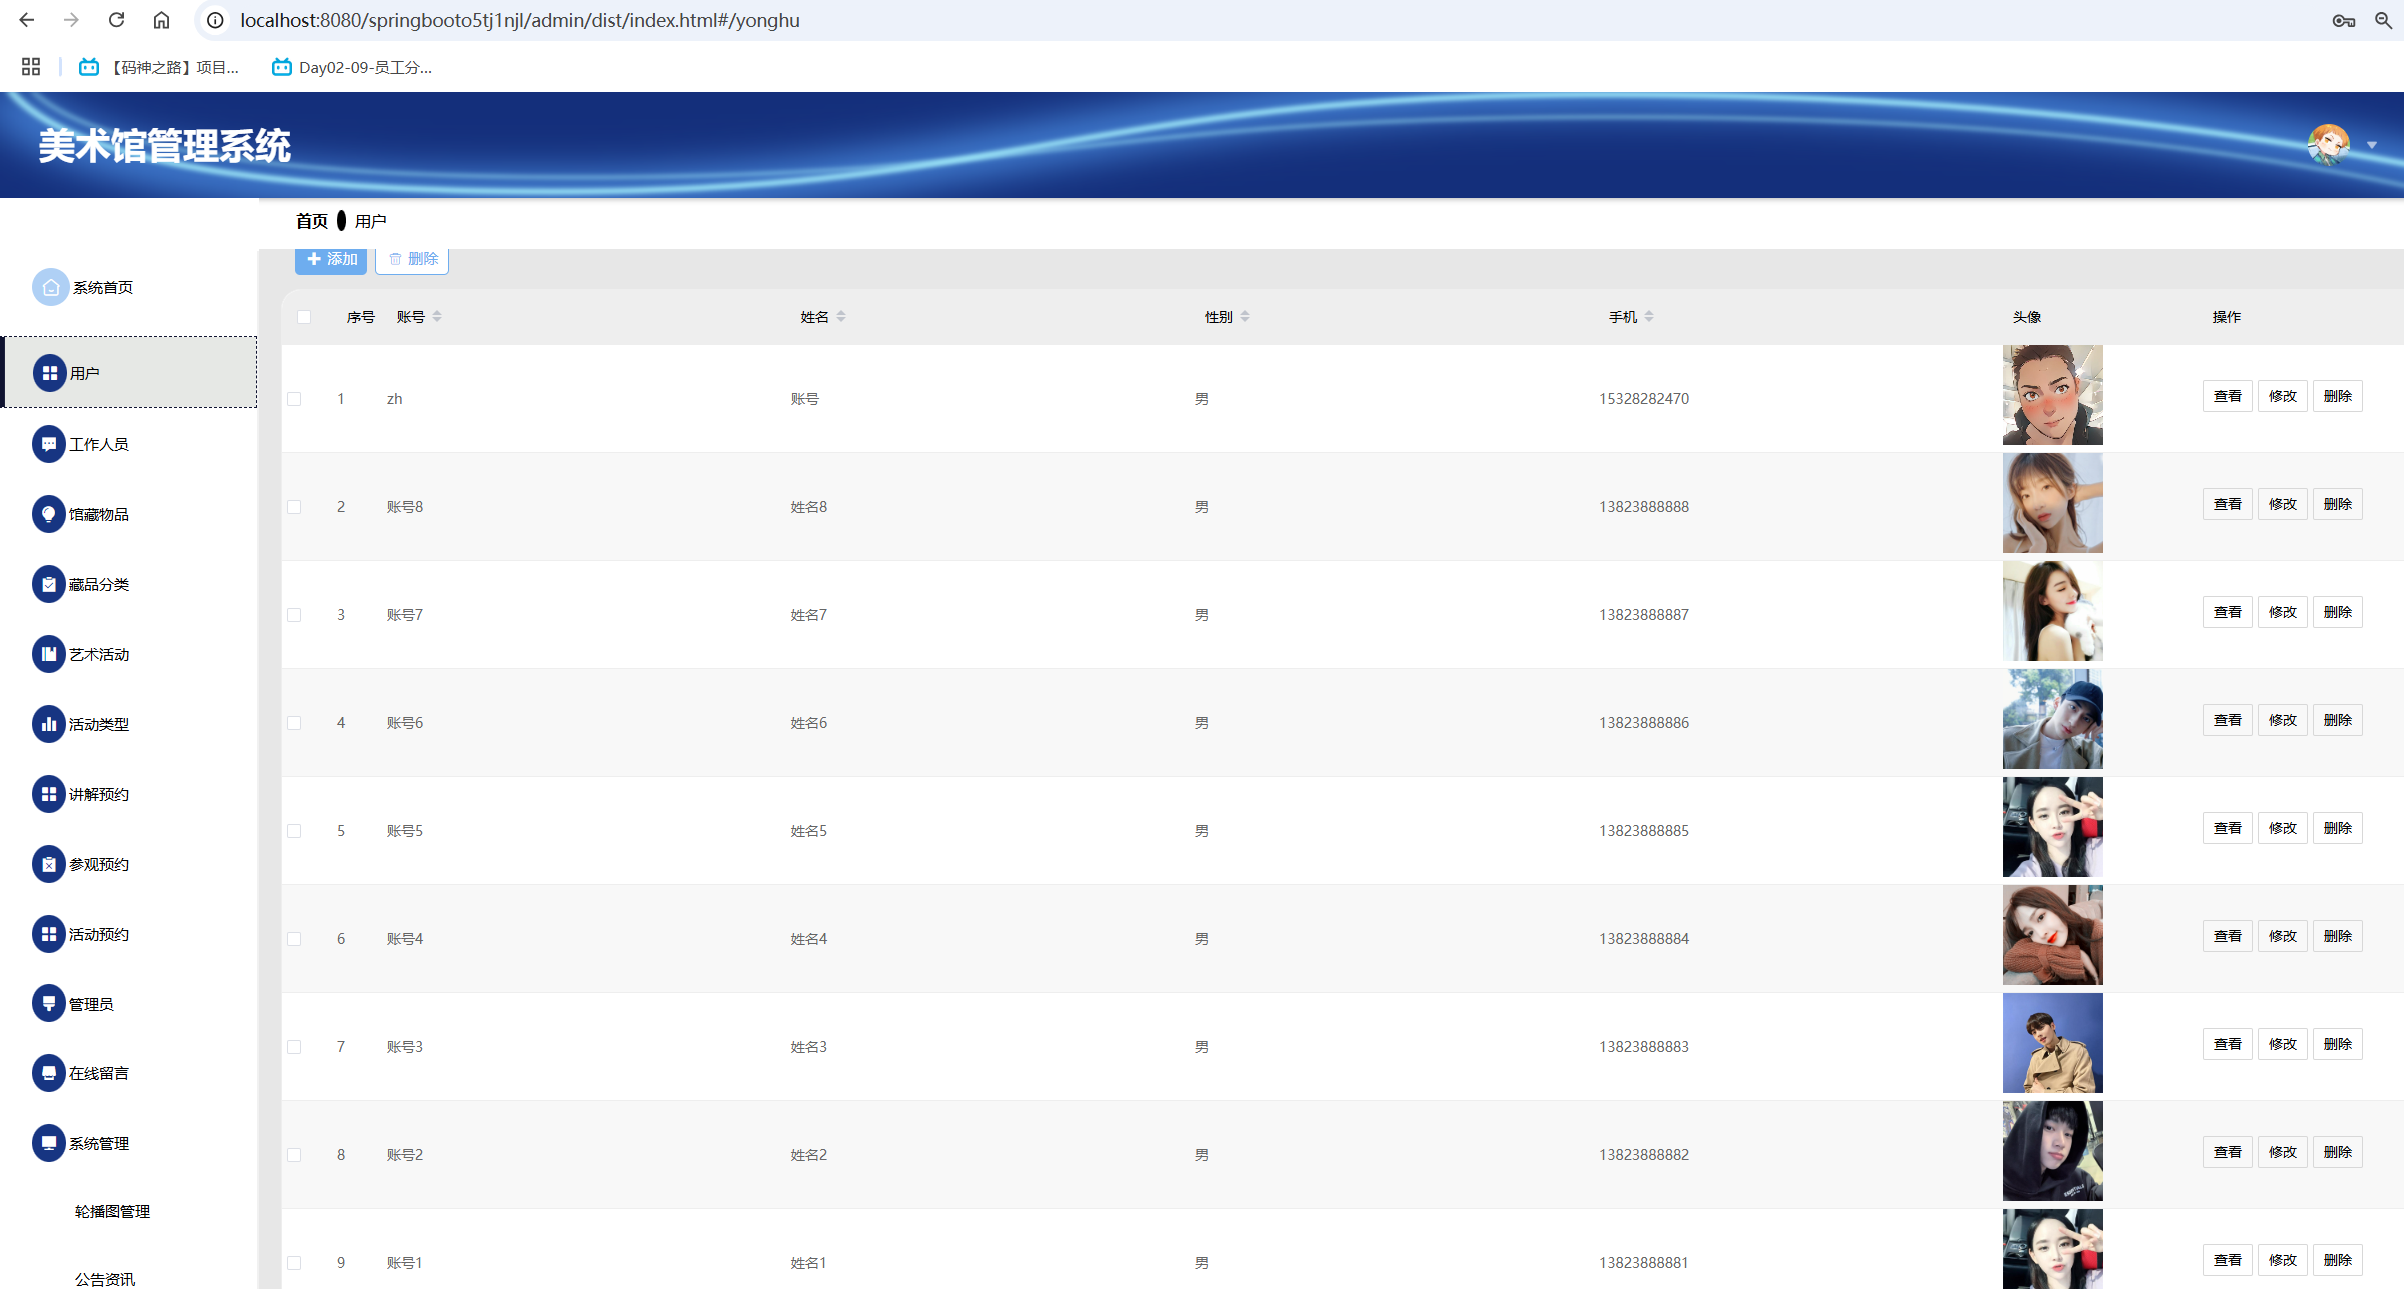Click the 系统首页 home icon in sidebar

(x=50, y=287)
